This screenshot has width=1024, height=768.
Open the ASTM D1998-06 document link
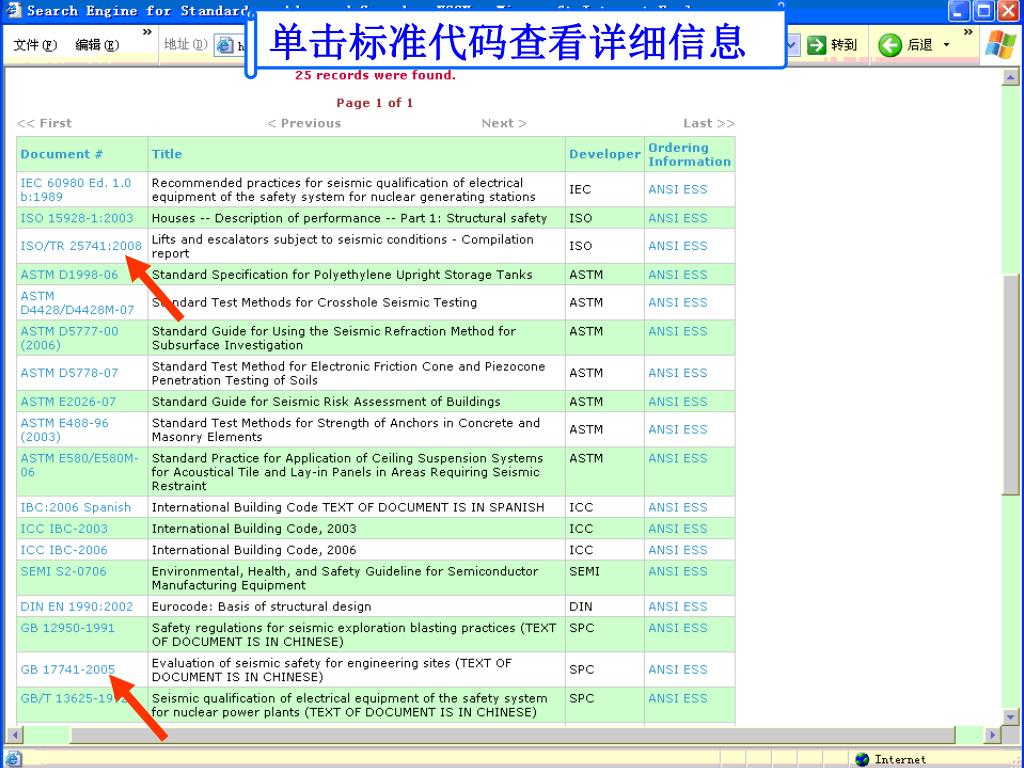pos(69,275)
